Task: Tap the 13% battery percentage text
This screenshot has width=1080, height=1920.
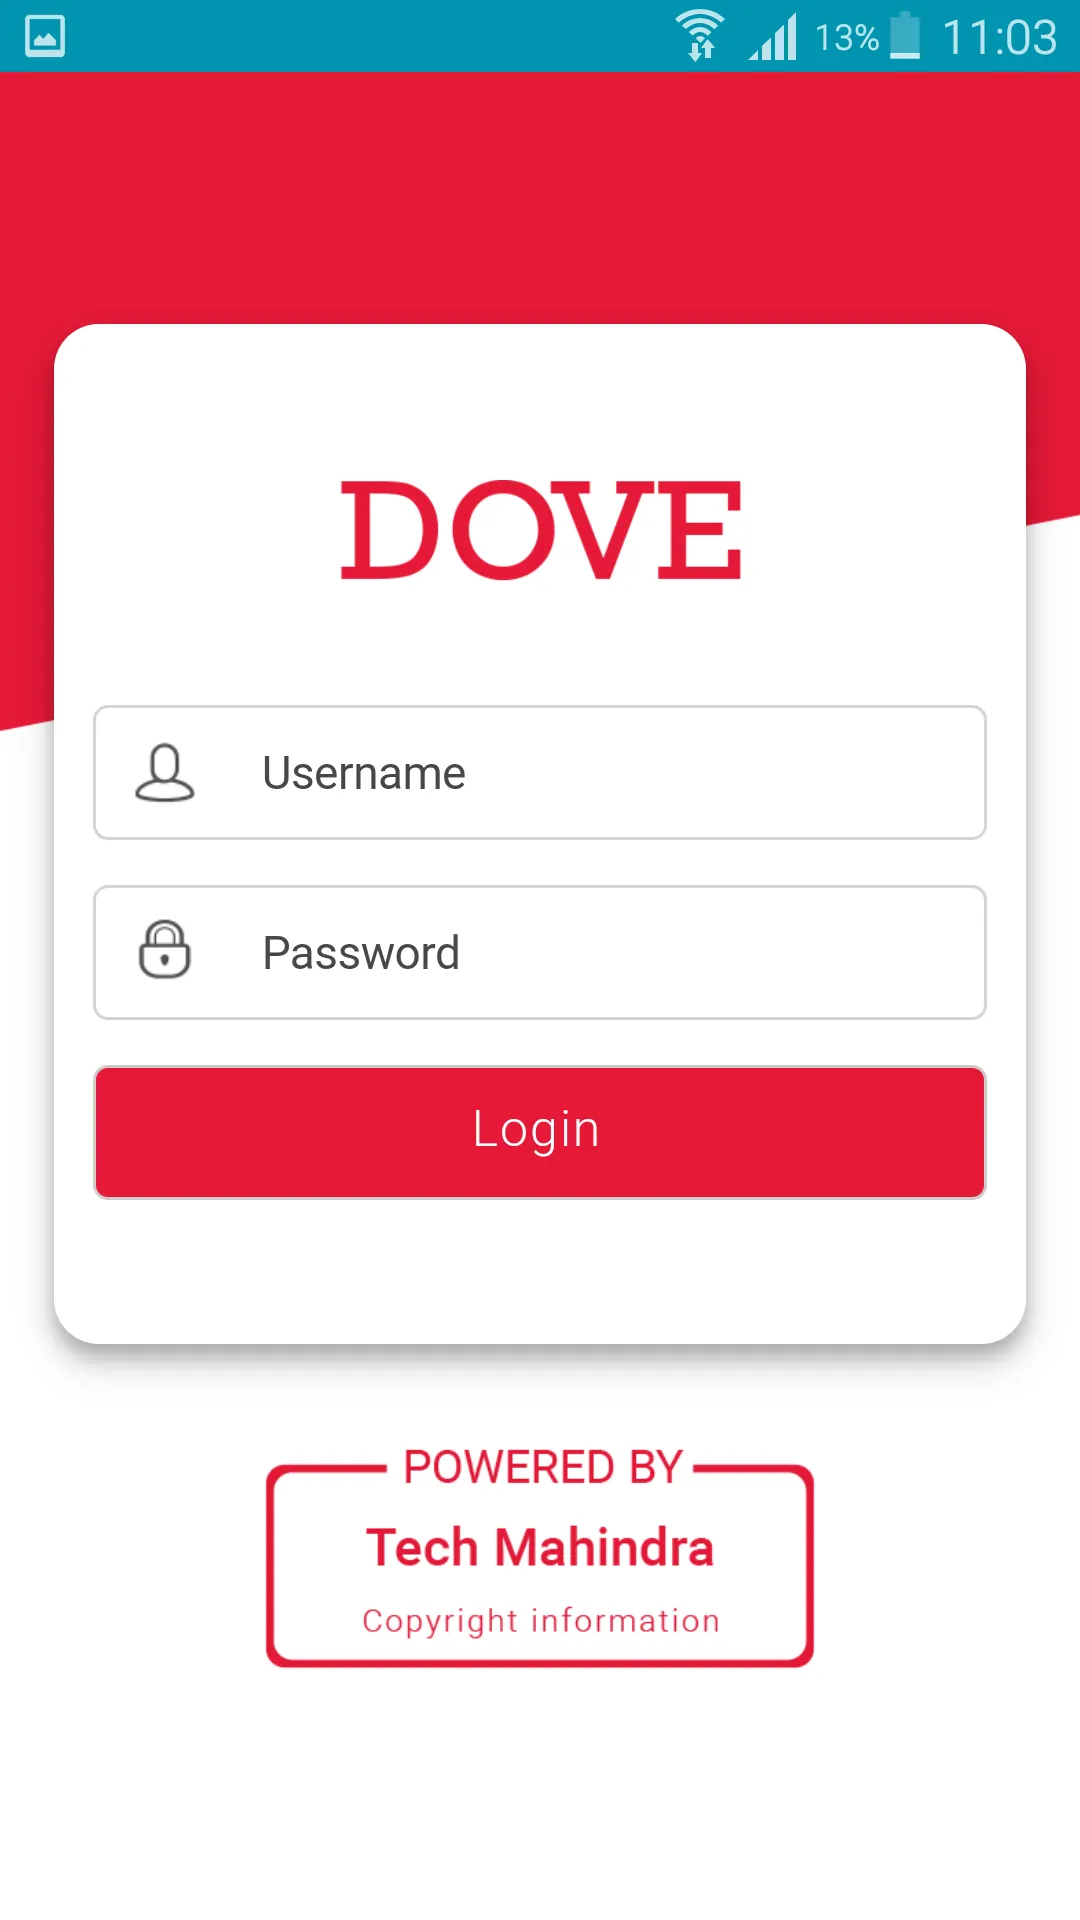Action: [847, 38]
